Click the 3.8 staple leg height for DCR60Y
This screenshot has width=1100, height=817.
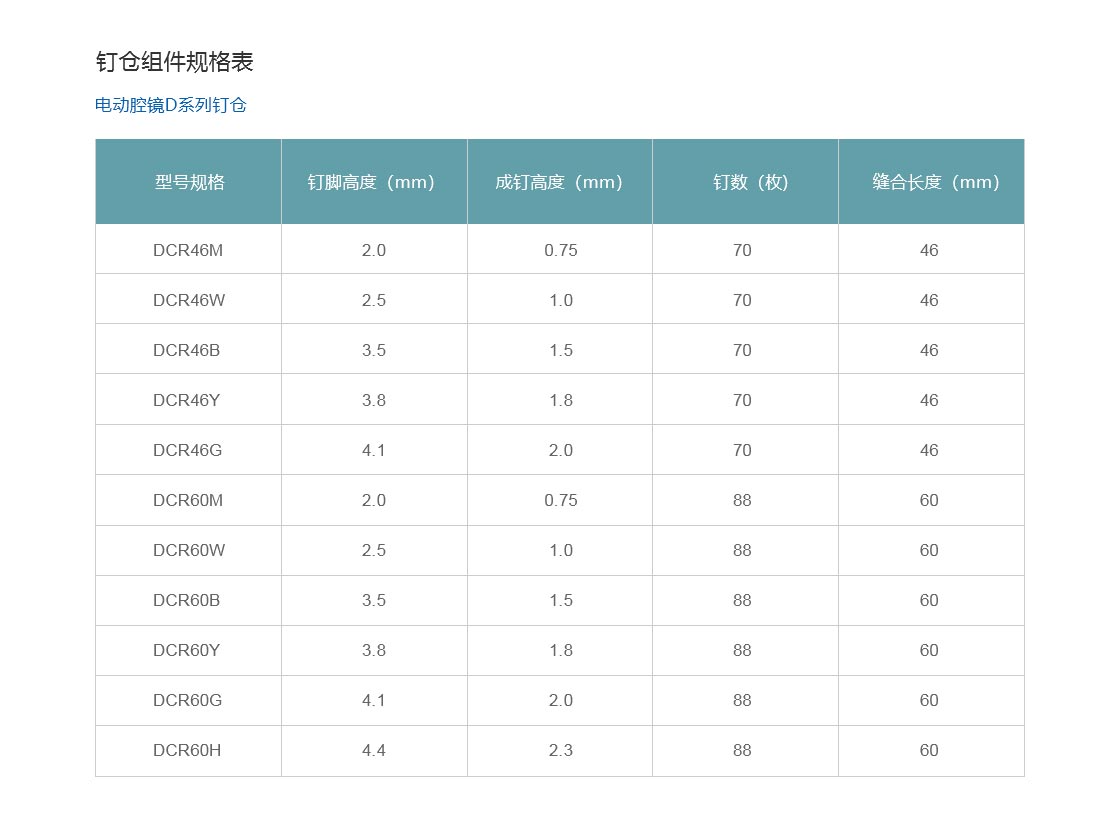tap(374, 650)
